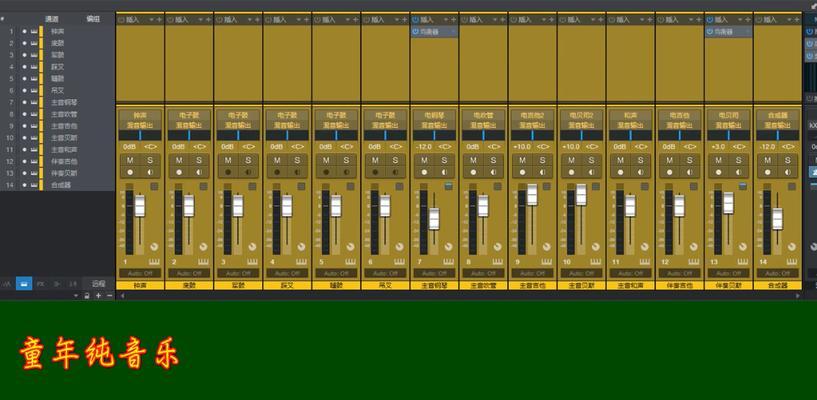Screen dimensions: 817x400
Task: Toggle visibility dot for channel list row 1
Action: (24, 31)
